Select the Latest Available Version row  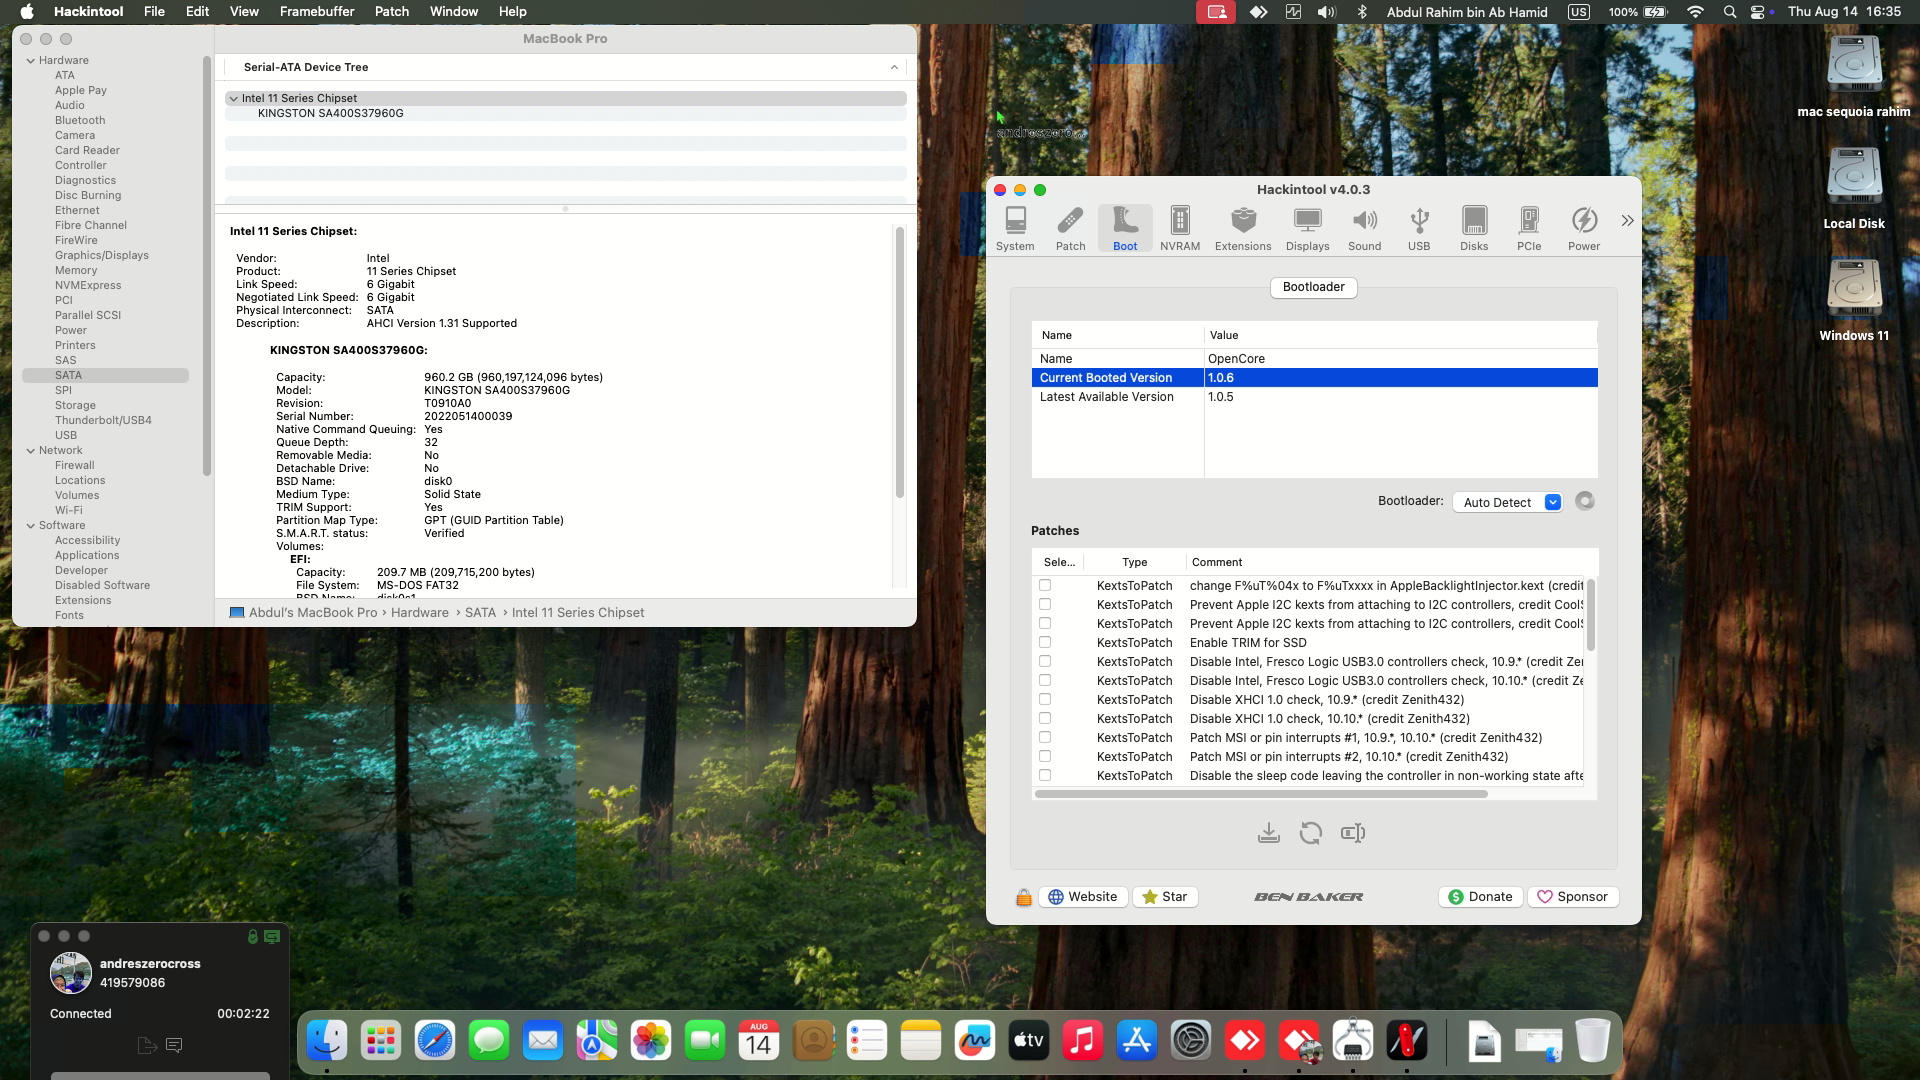click(1314, 397)
